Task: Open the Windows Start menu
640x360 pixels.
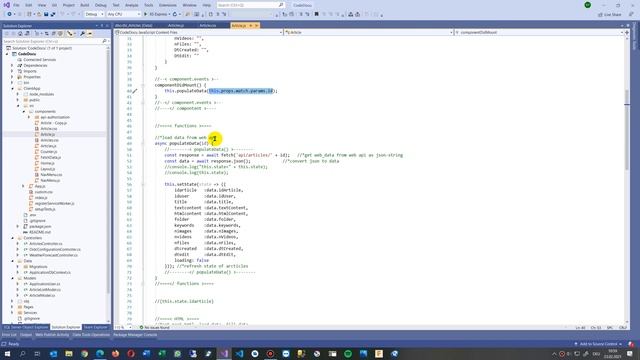Action: (7, 353)
